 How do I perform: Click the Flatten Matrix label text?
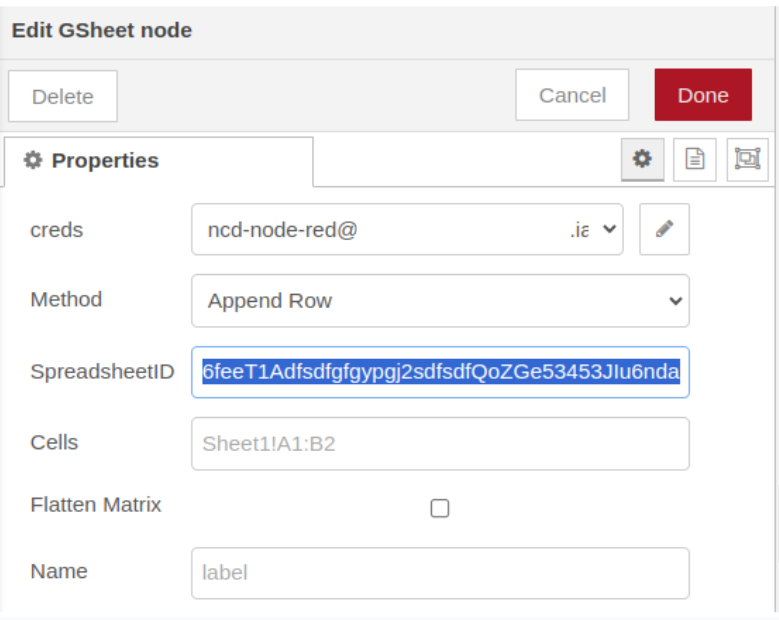96,505
